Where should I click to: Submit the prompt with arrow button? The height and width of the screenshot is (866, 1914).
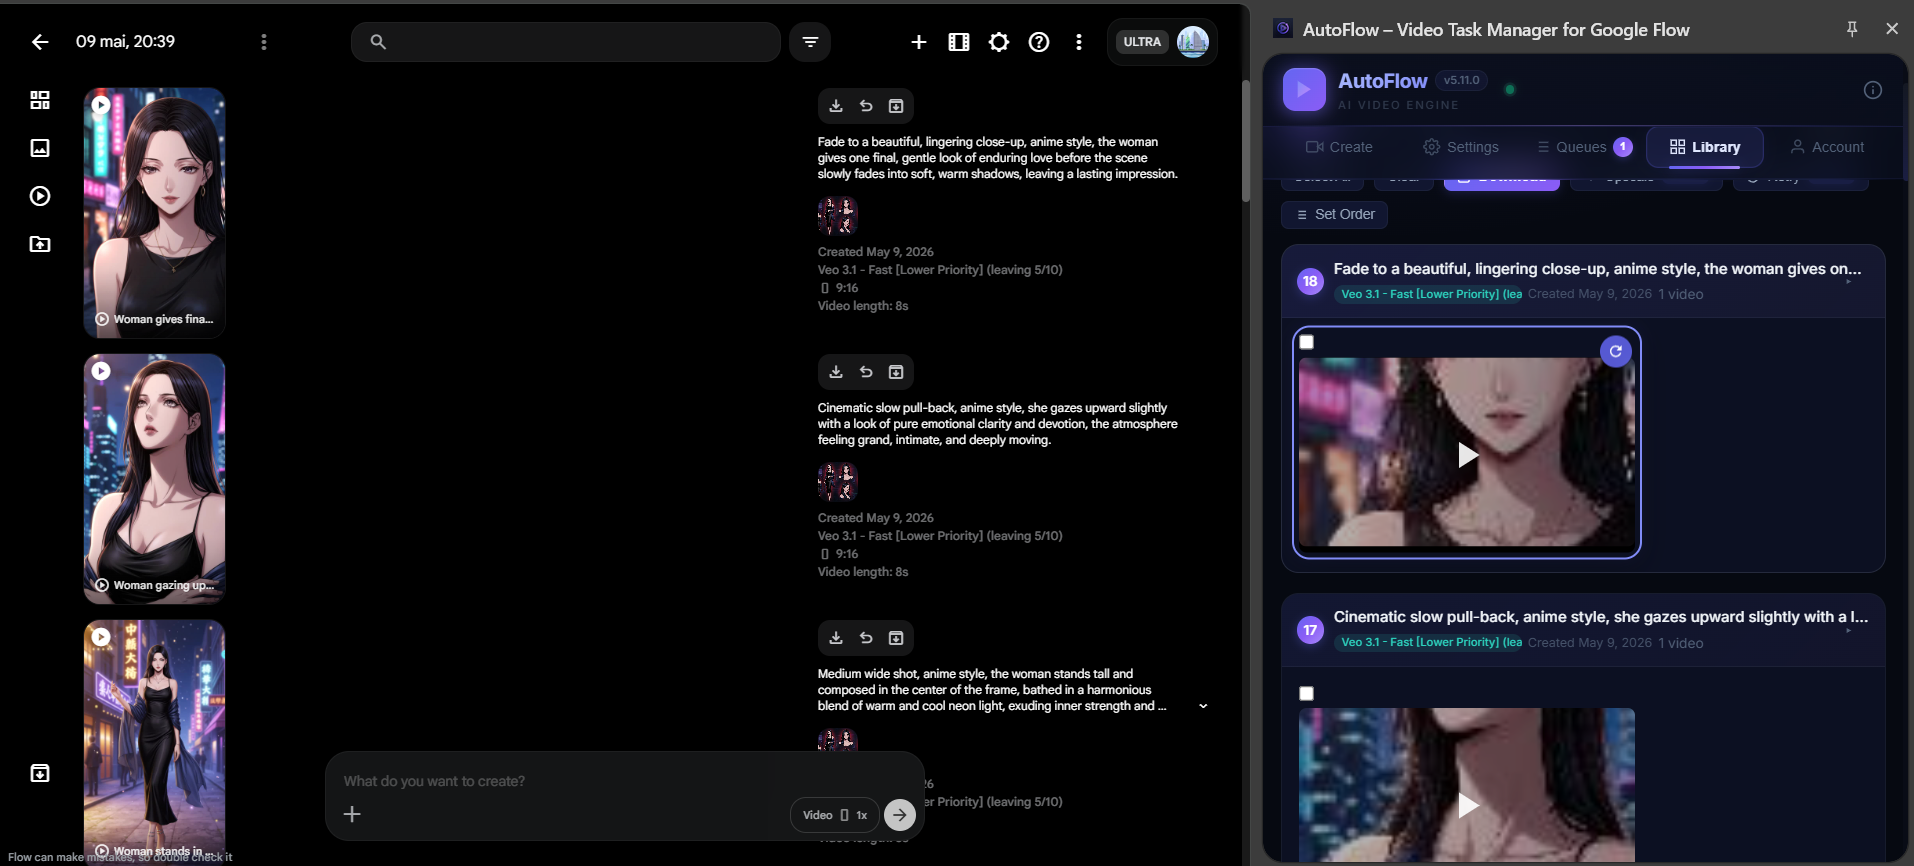(x=900, y=814)
